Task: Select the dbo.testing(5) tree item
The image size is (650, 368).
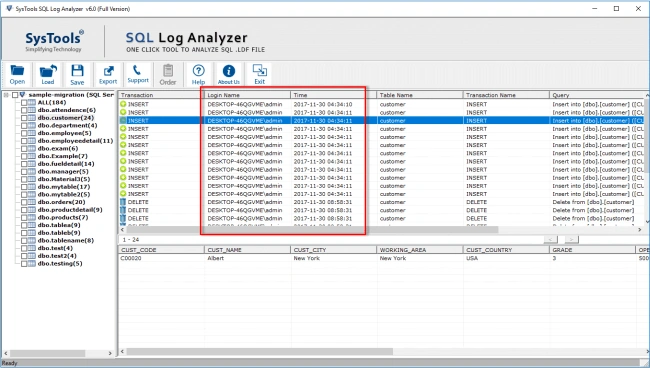Action: (x=60, y=264)
